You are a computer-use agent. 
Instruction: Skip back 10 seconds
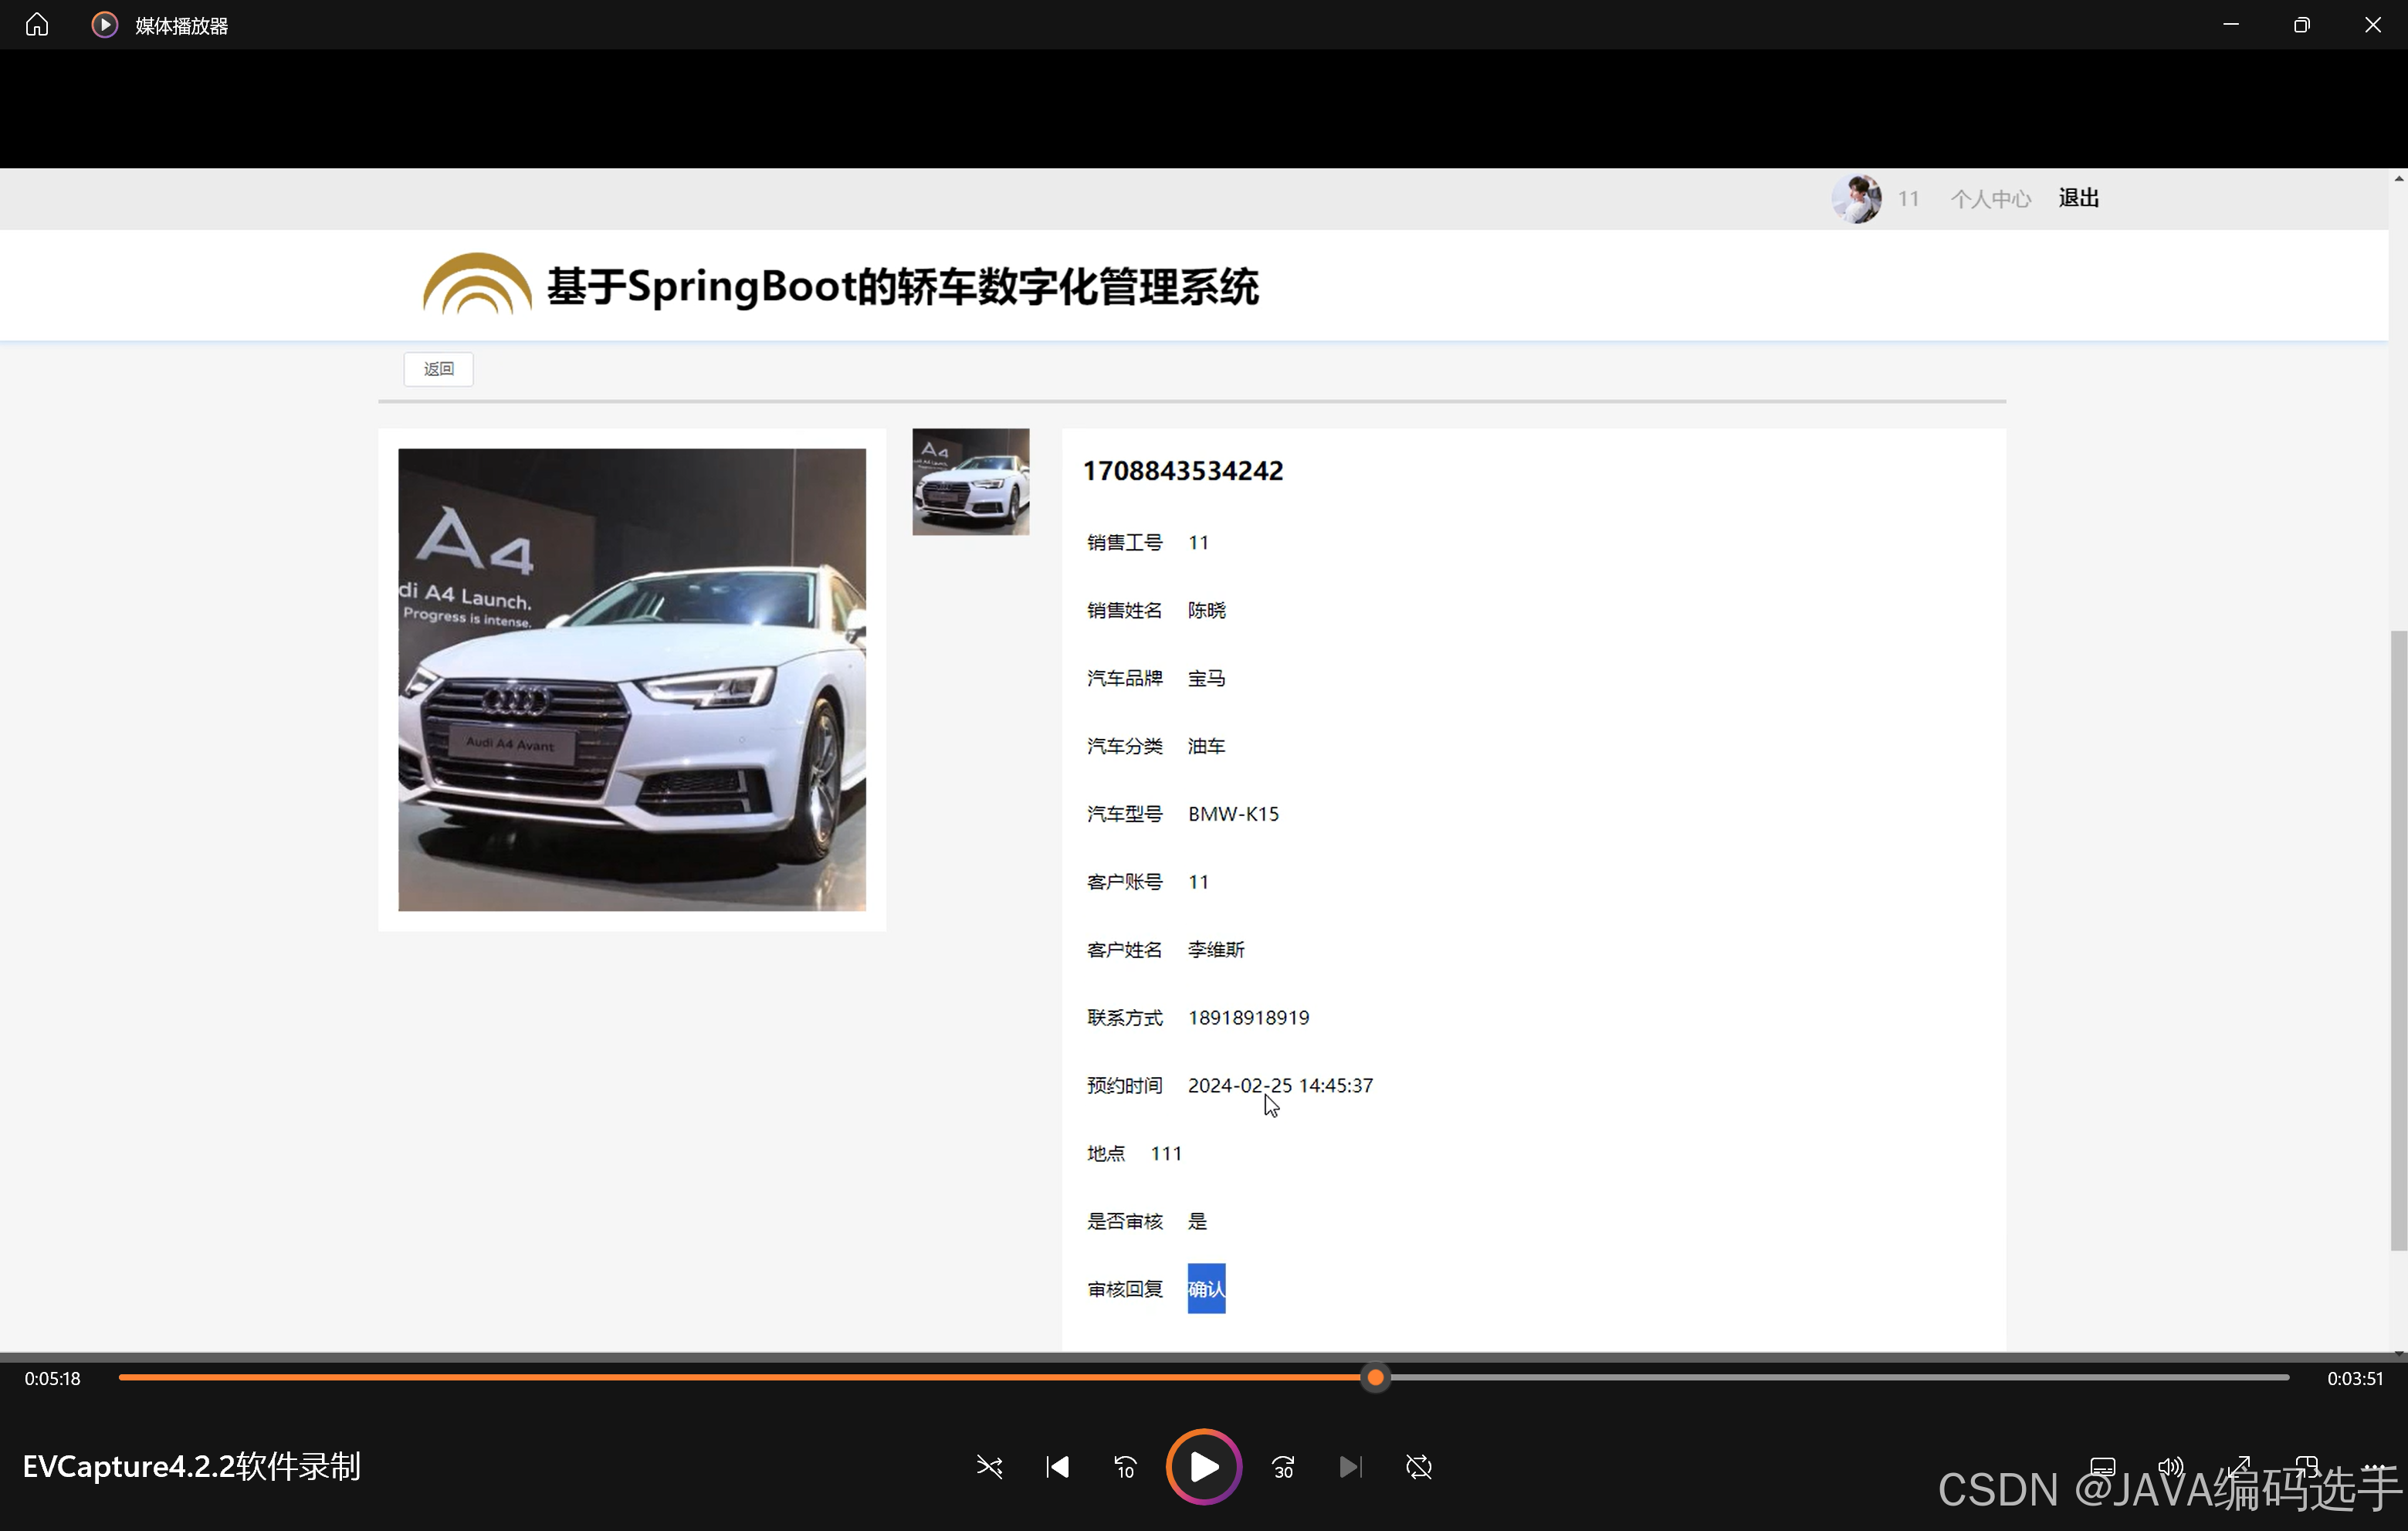1124,1467
